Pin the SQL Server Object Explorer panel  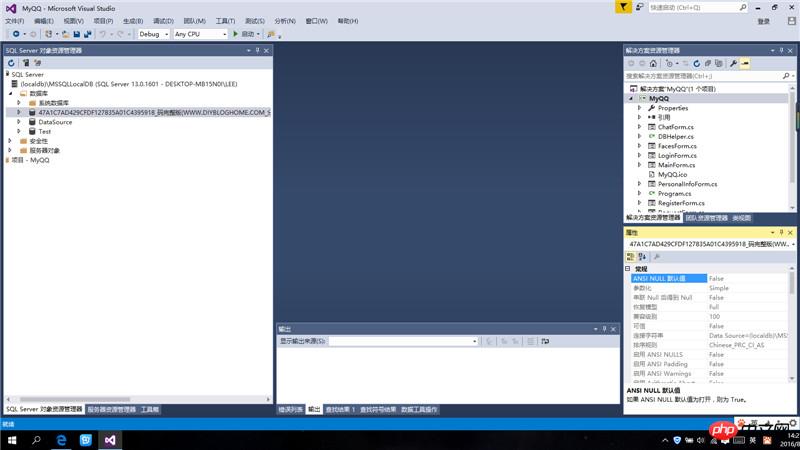point(257,51)
